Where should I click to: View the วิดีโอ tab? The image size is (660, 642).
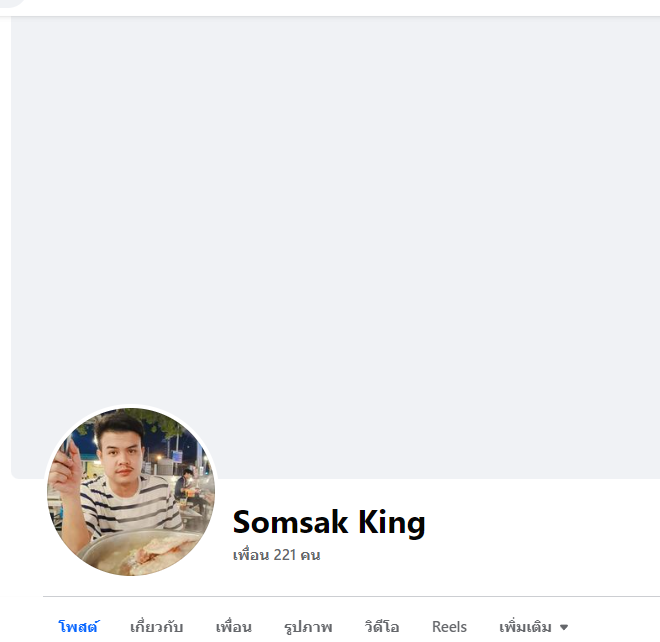coord(382,627)
